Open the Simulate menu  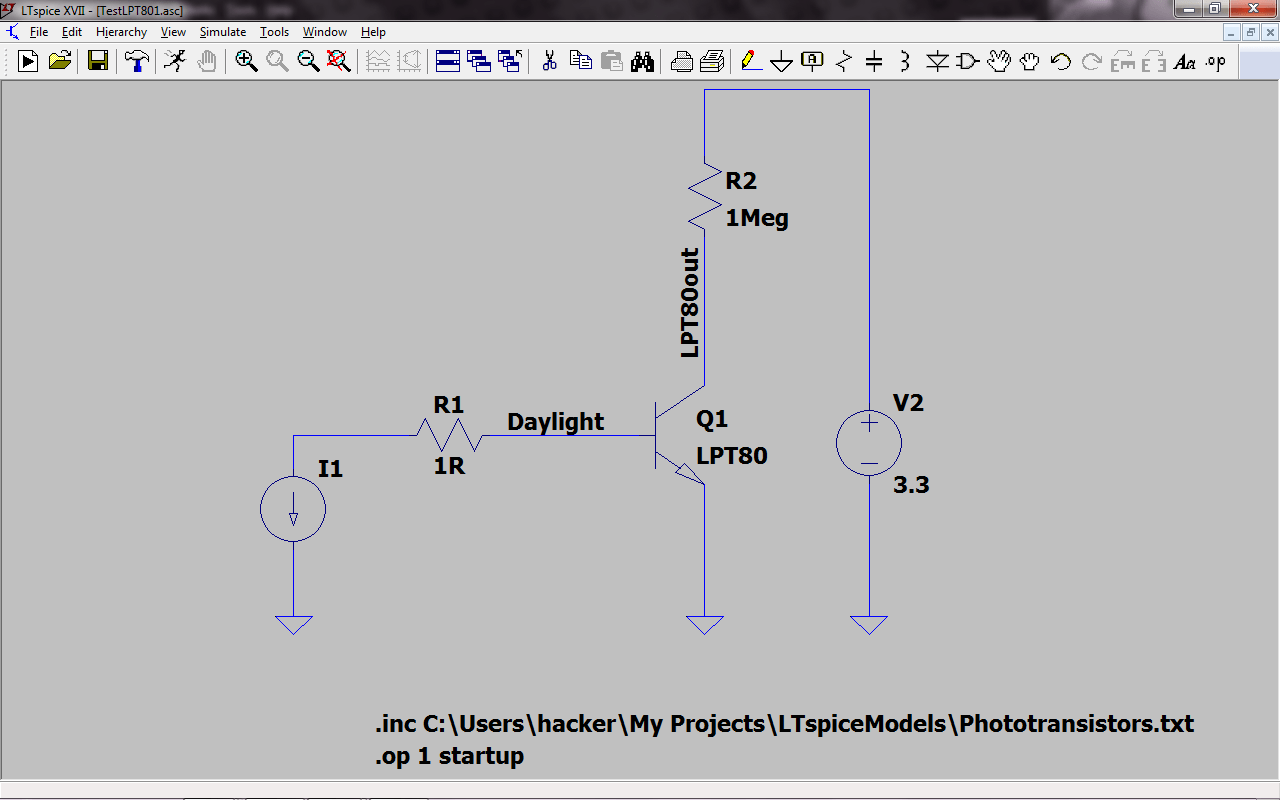(x=222, y=31)
